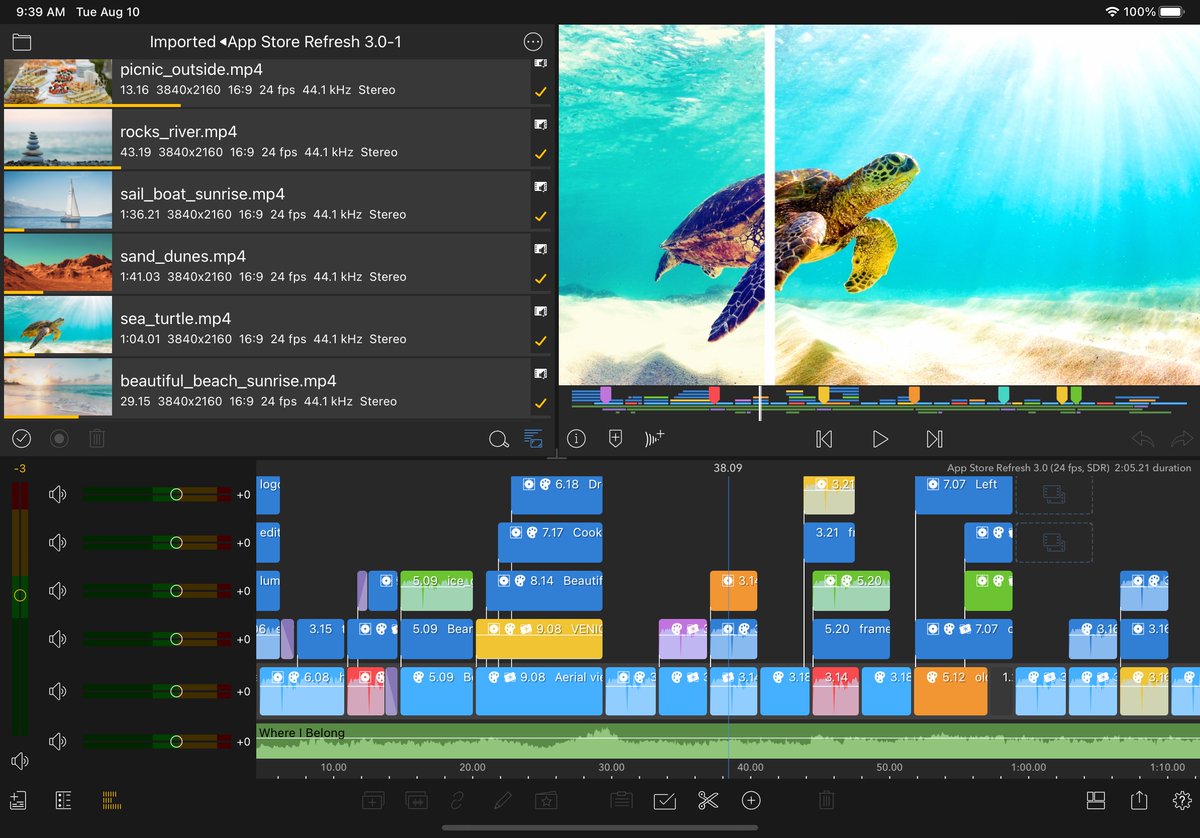The height and width of the screenshot is (838, 1200).
Task: Tap the checkmark on sea_turtle.mp4
Action: point(541,340)
